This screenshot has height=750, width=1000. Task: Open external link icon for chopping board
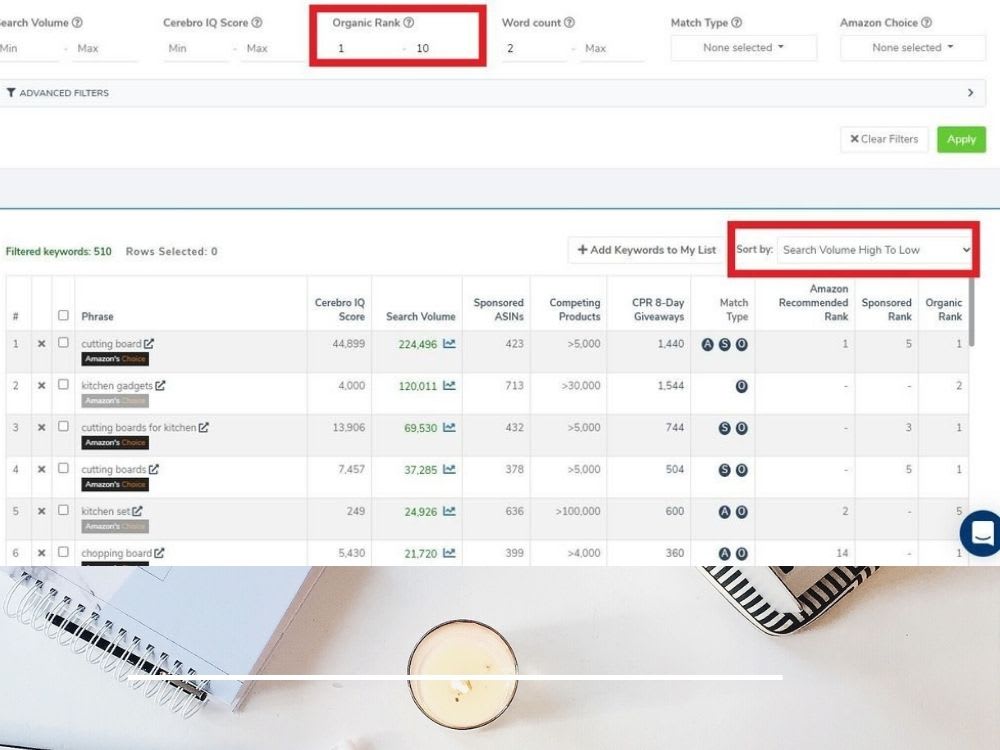click(159, 553)
